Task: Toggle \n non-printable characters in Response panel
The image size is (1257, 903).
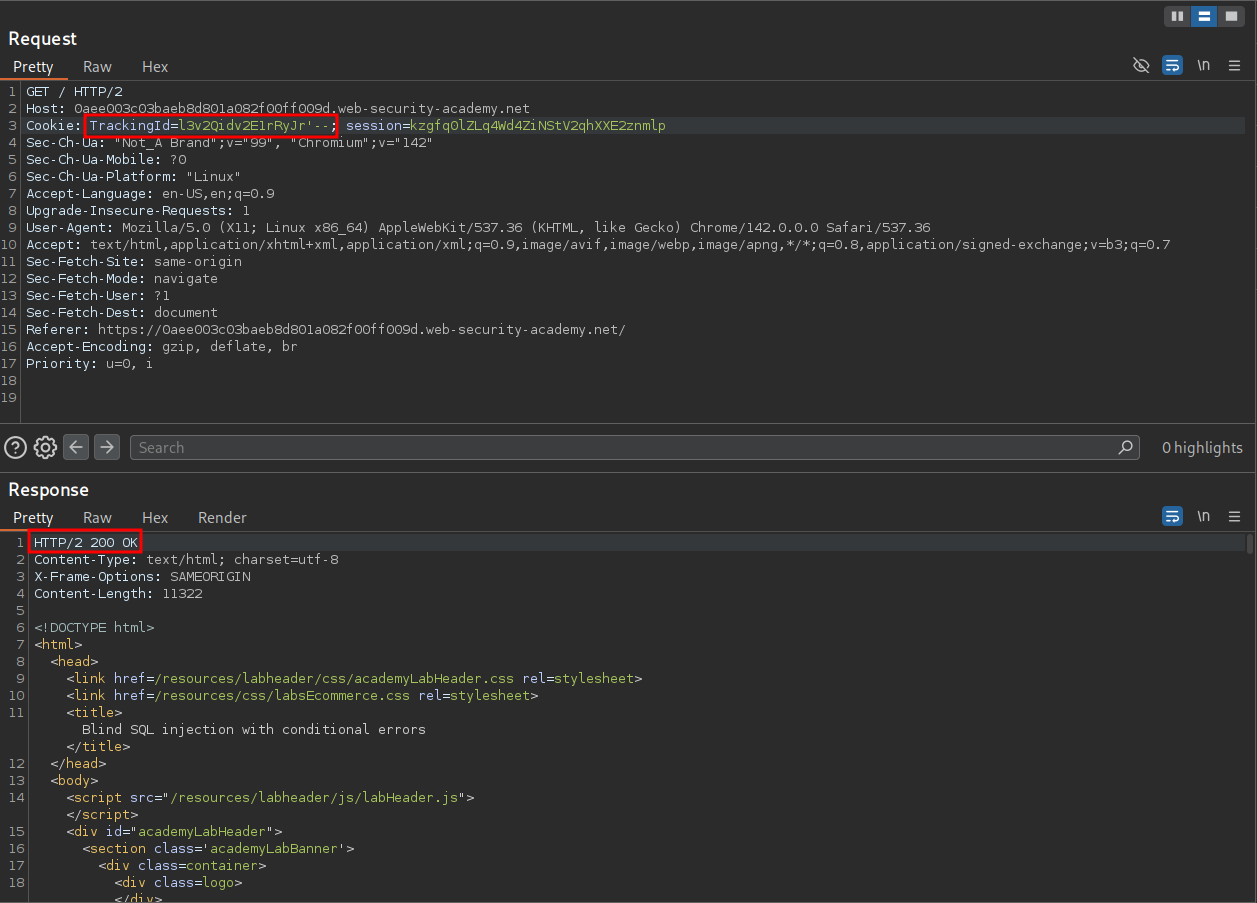Action: [x=1204, y=517]
